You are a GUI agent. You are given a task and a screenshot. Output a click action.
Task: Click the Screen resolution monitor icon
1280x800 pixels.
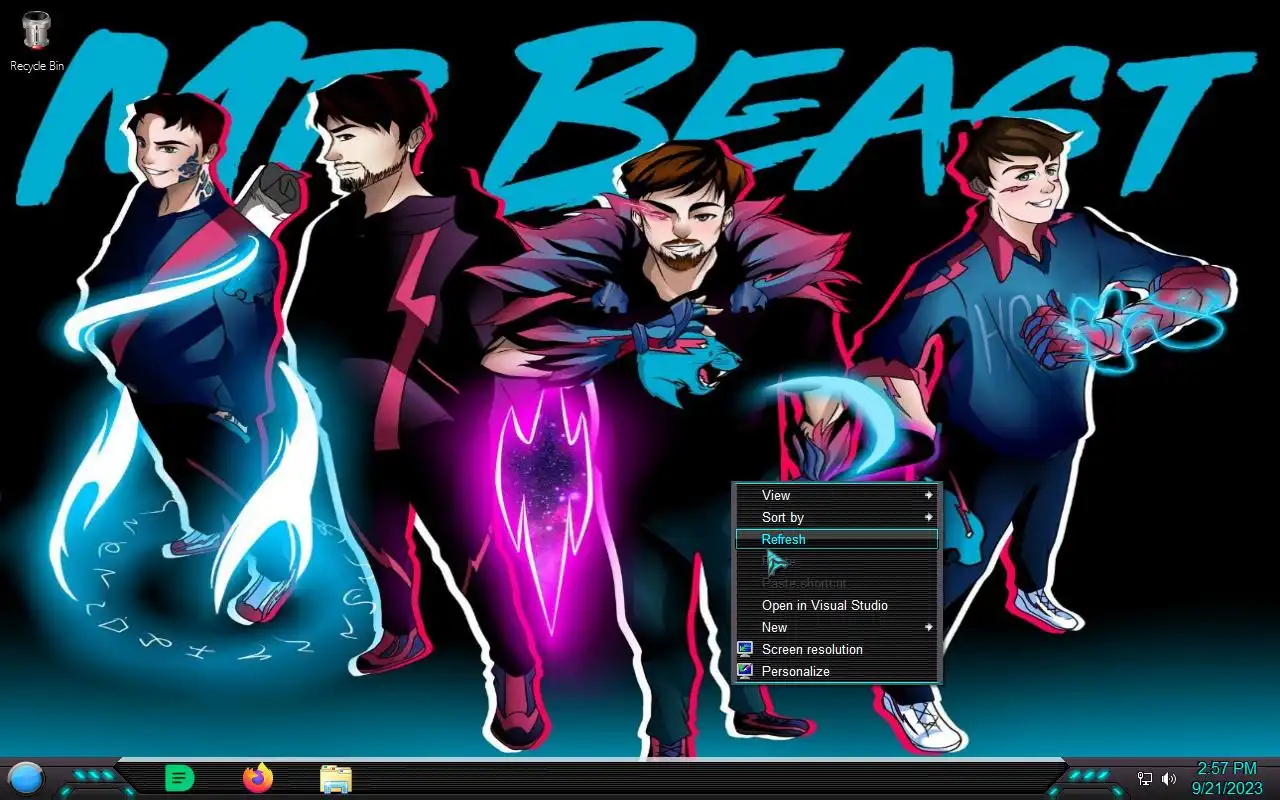point(745,649)
